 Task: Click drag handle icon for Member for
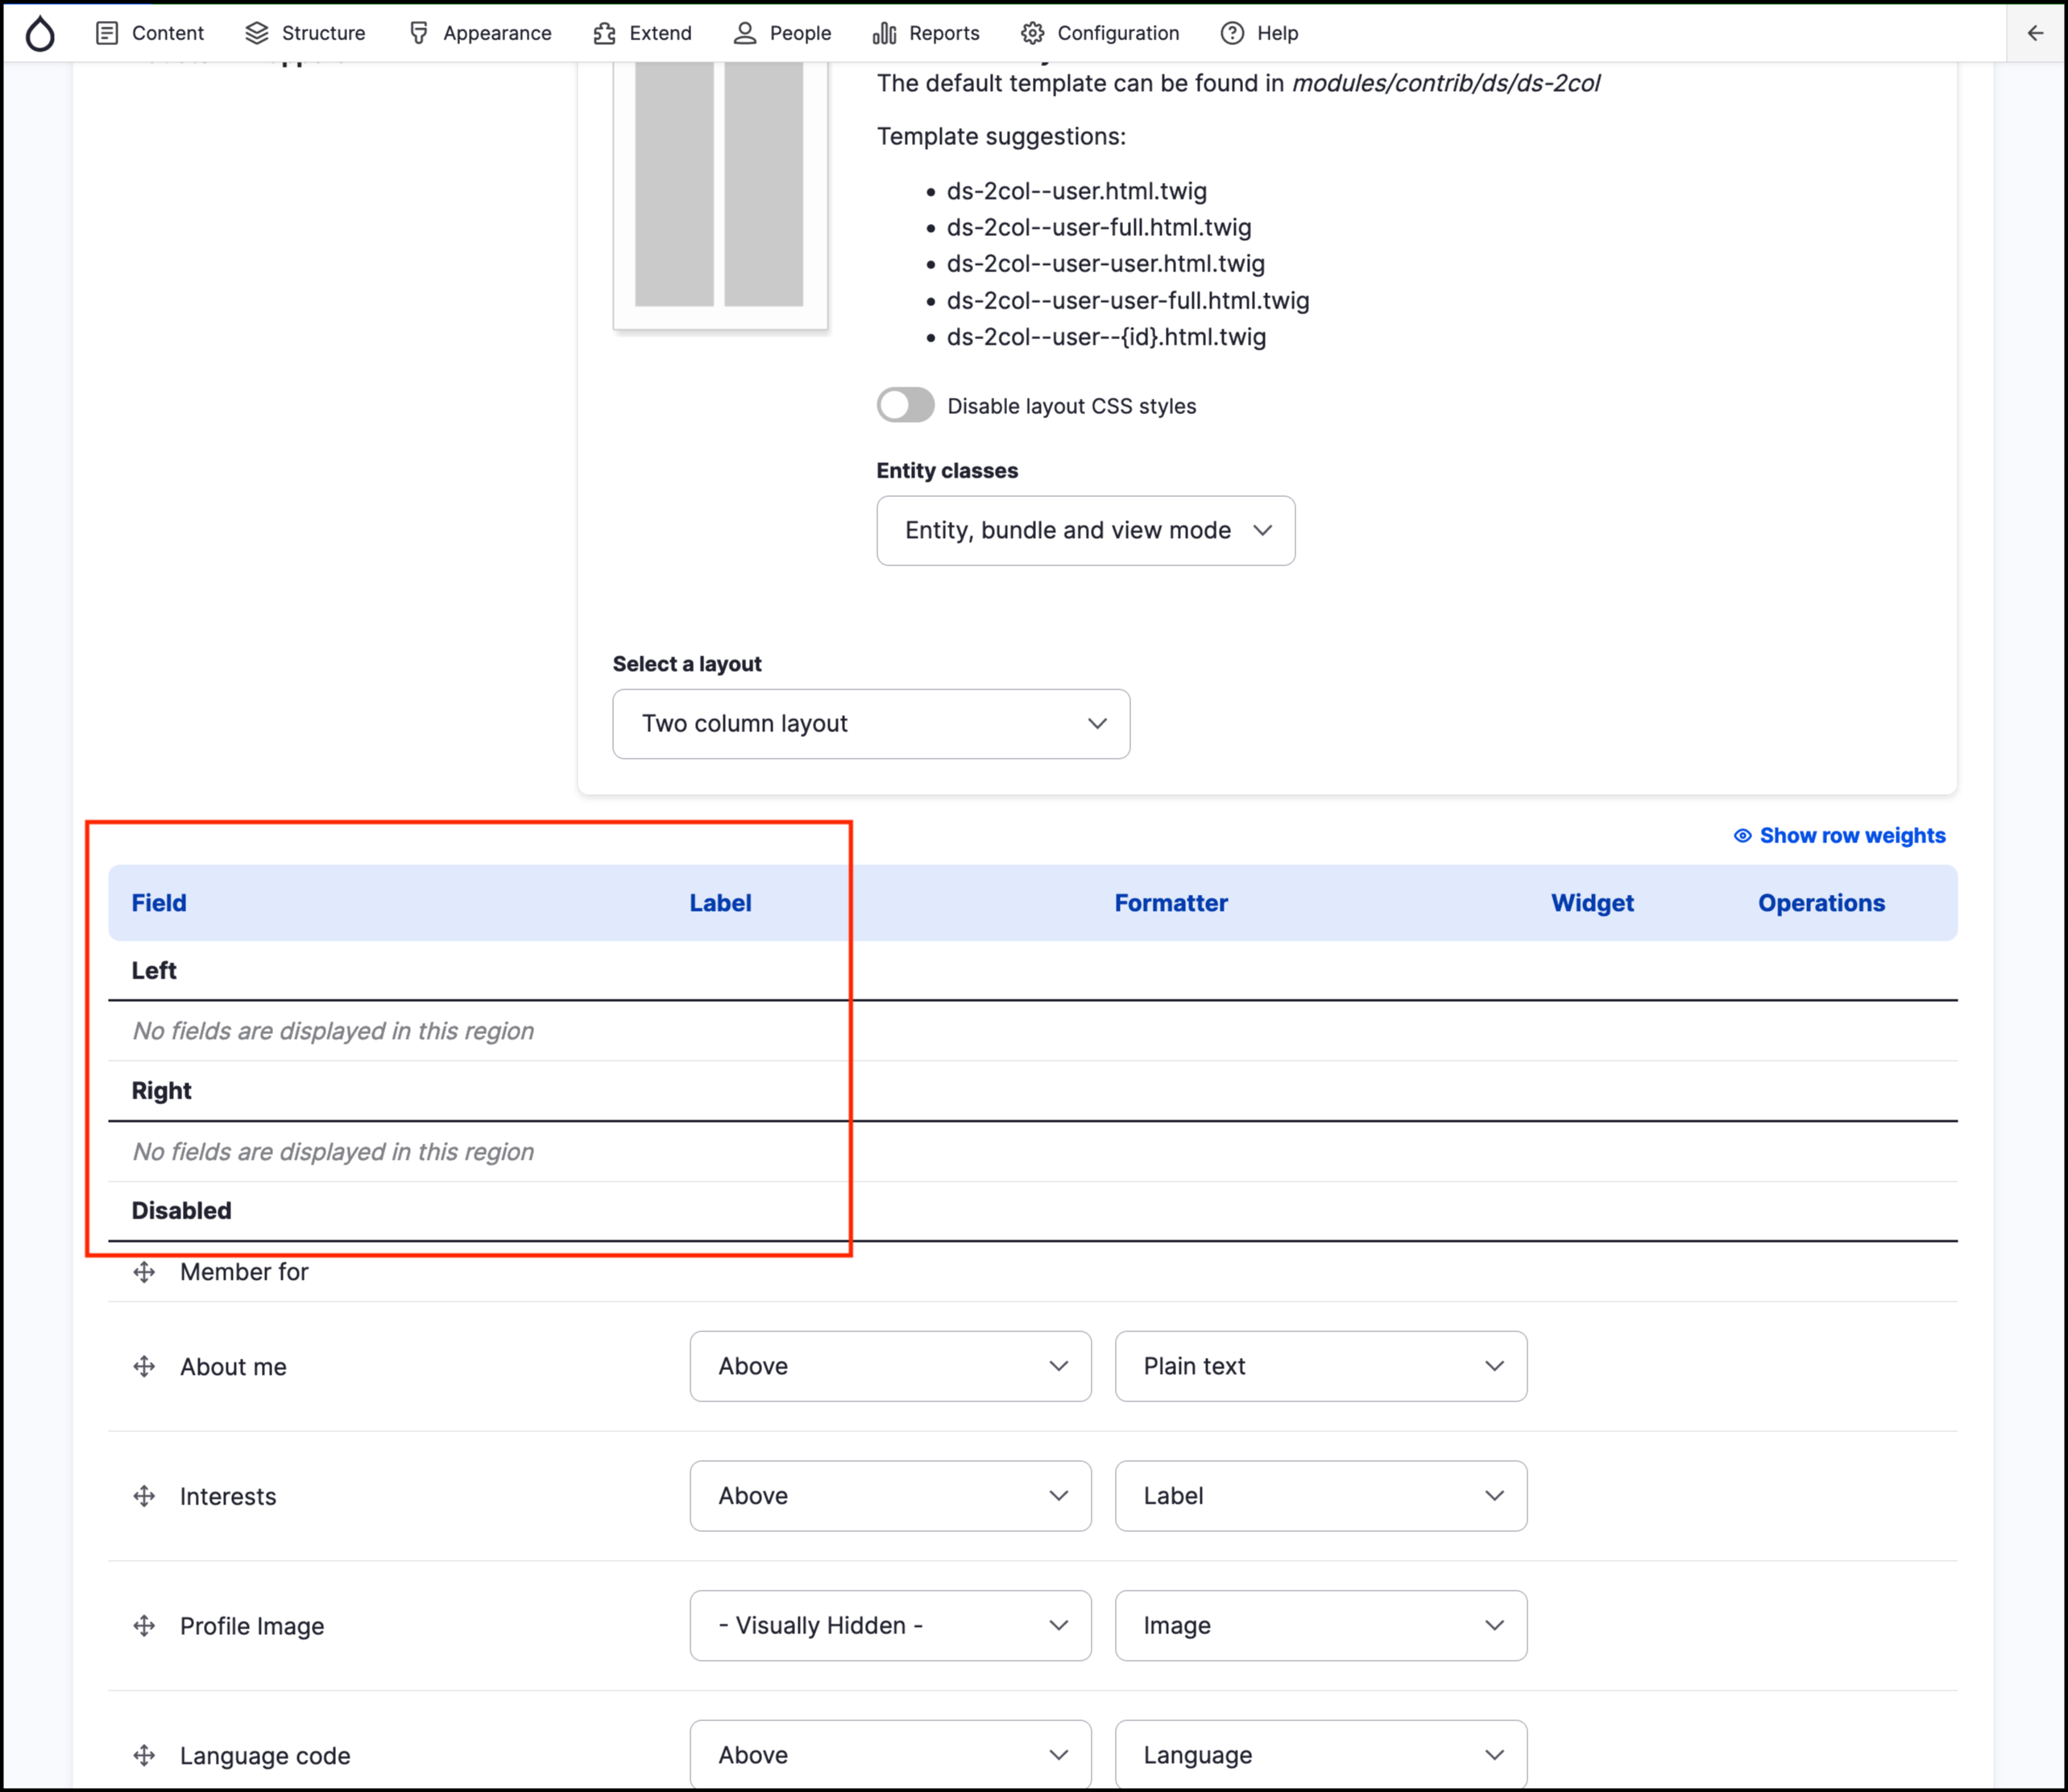pos(144,1272)
